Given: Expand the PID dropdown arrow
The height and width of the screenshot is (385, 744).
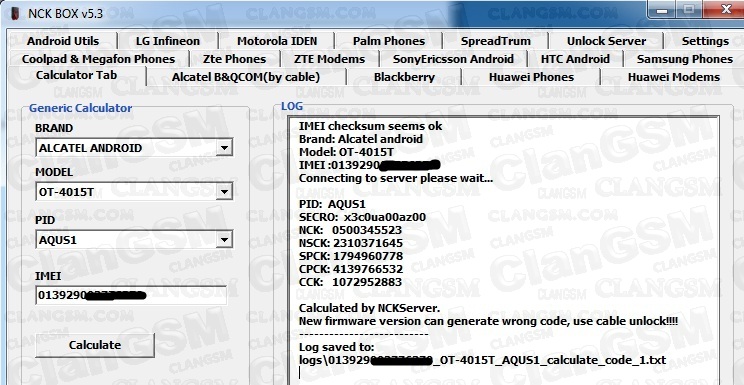Looking at the screenshot, I should tap(223, 240).
